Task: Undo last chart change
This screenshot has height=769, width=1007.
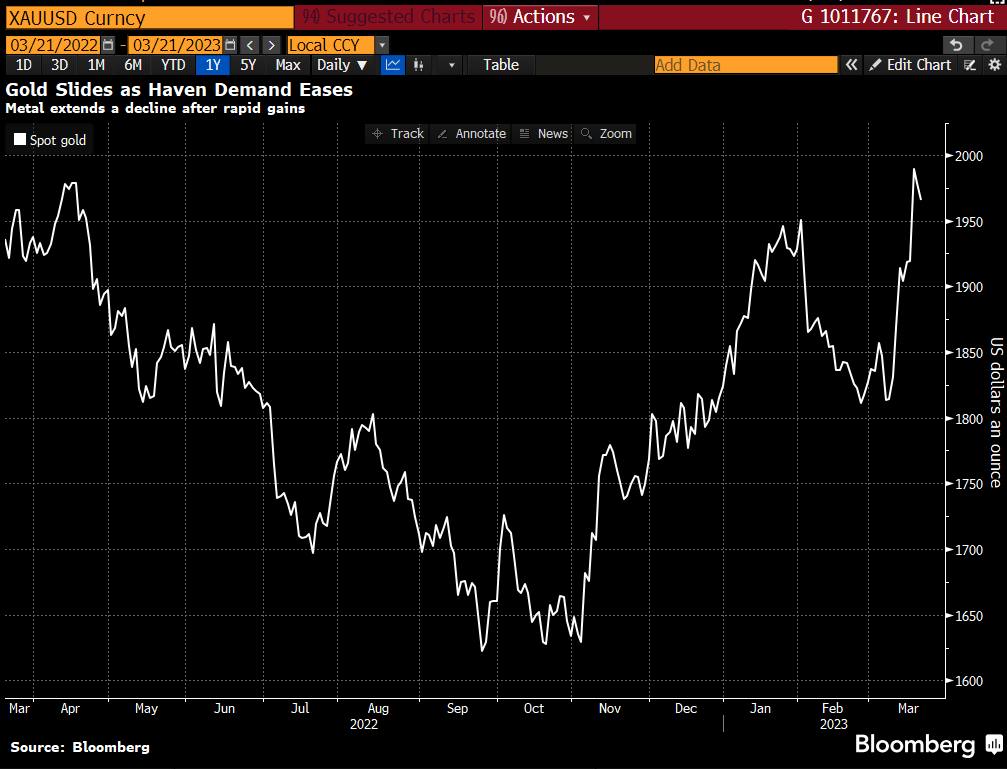Action: point(956,45)
